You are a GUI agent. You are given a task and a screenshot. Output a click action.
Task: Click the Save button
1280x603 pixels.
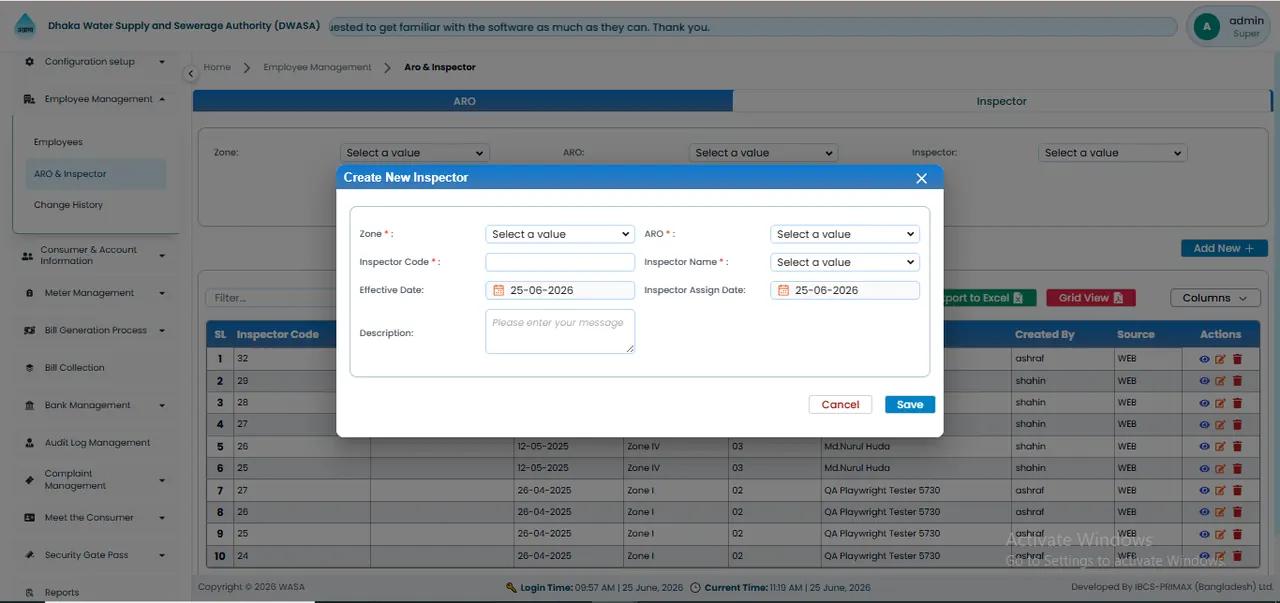pos(910,404)
